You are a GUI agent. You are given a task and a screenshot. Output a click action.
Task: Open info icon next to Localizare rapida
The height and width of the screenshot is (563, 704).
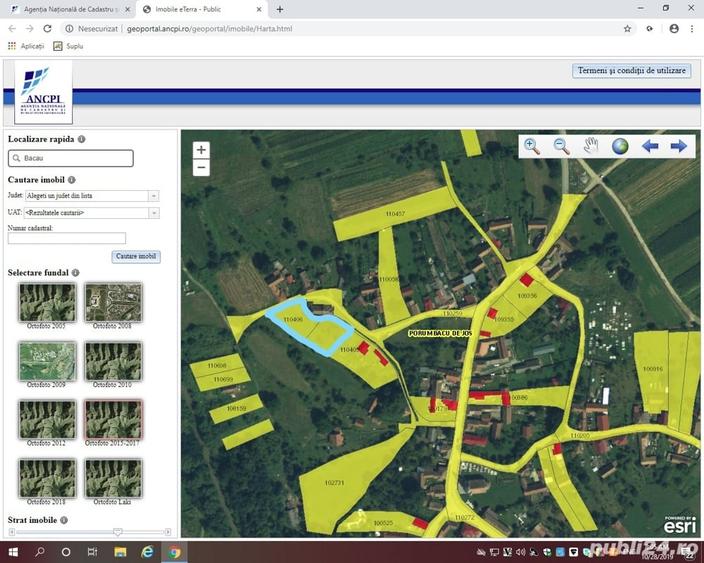pyautogui.click(x=81, y=139)
